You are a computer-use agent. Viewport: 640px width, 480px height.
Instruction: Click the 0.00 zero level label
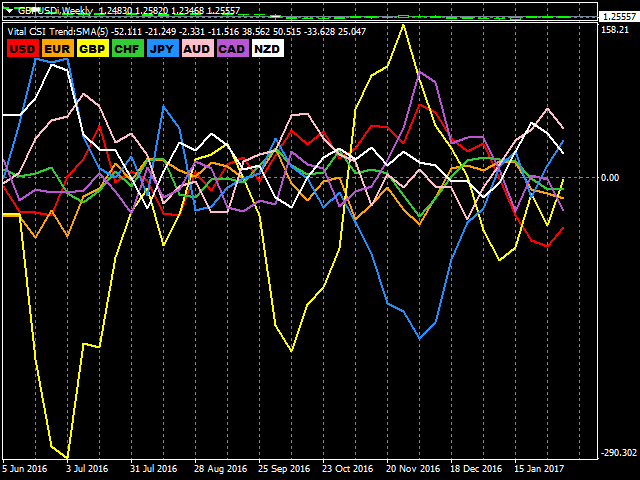tap(610, 178)
